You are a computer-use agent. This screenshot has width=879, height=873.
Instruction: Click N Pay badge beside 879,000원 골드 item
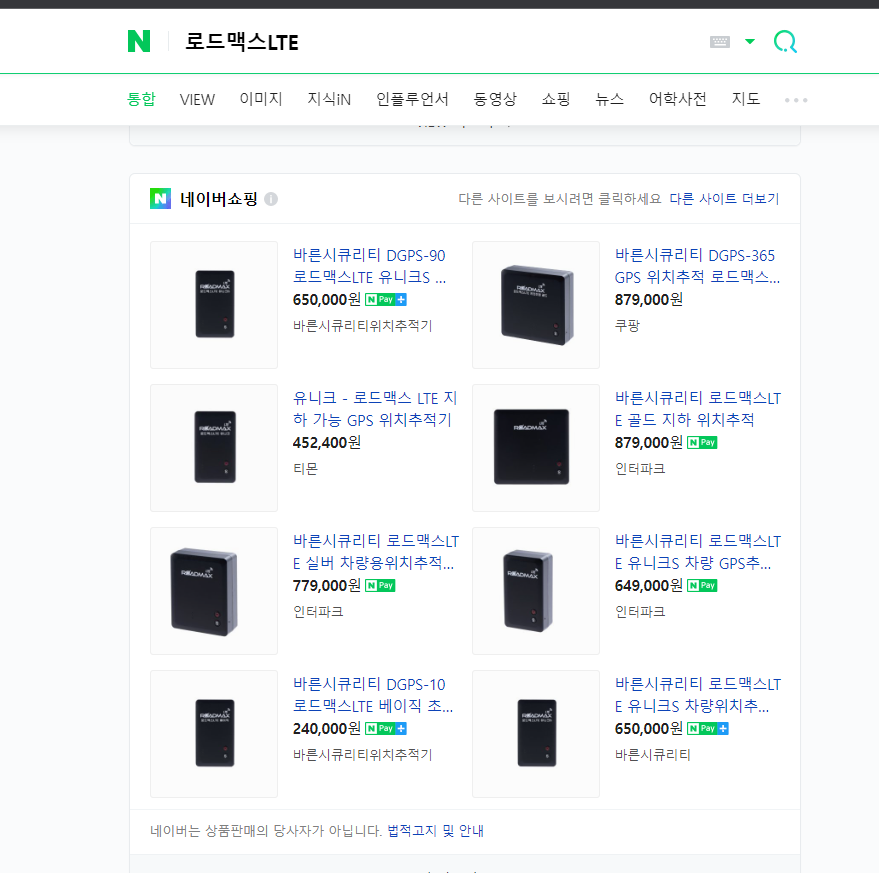[702, 442]
